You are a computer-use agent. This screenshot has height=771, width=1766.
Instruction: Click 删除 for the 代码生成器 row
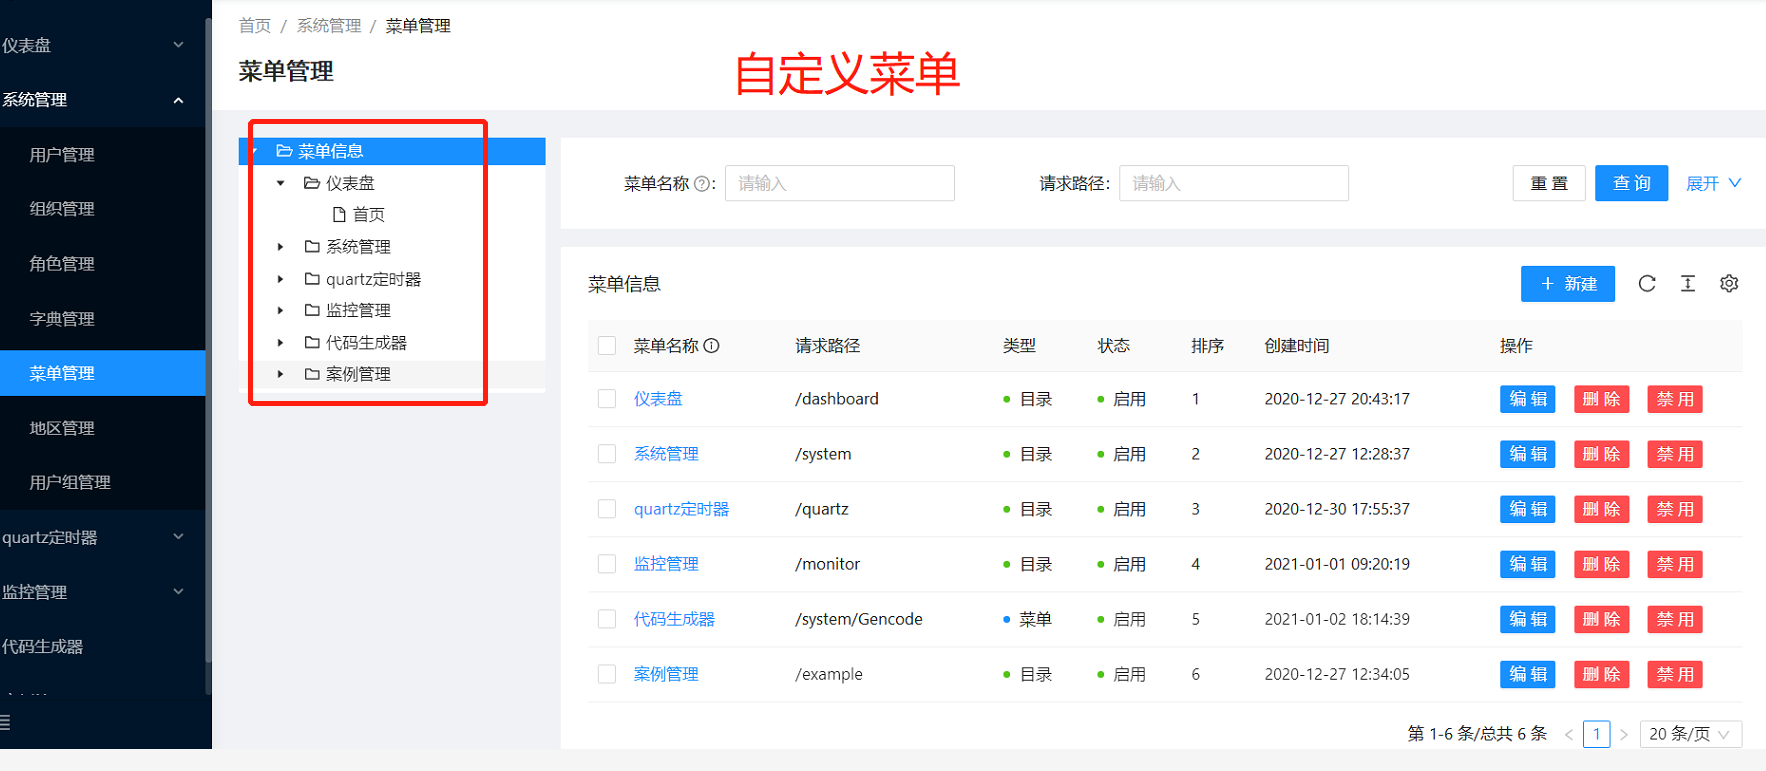point(1602,619)
